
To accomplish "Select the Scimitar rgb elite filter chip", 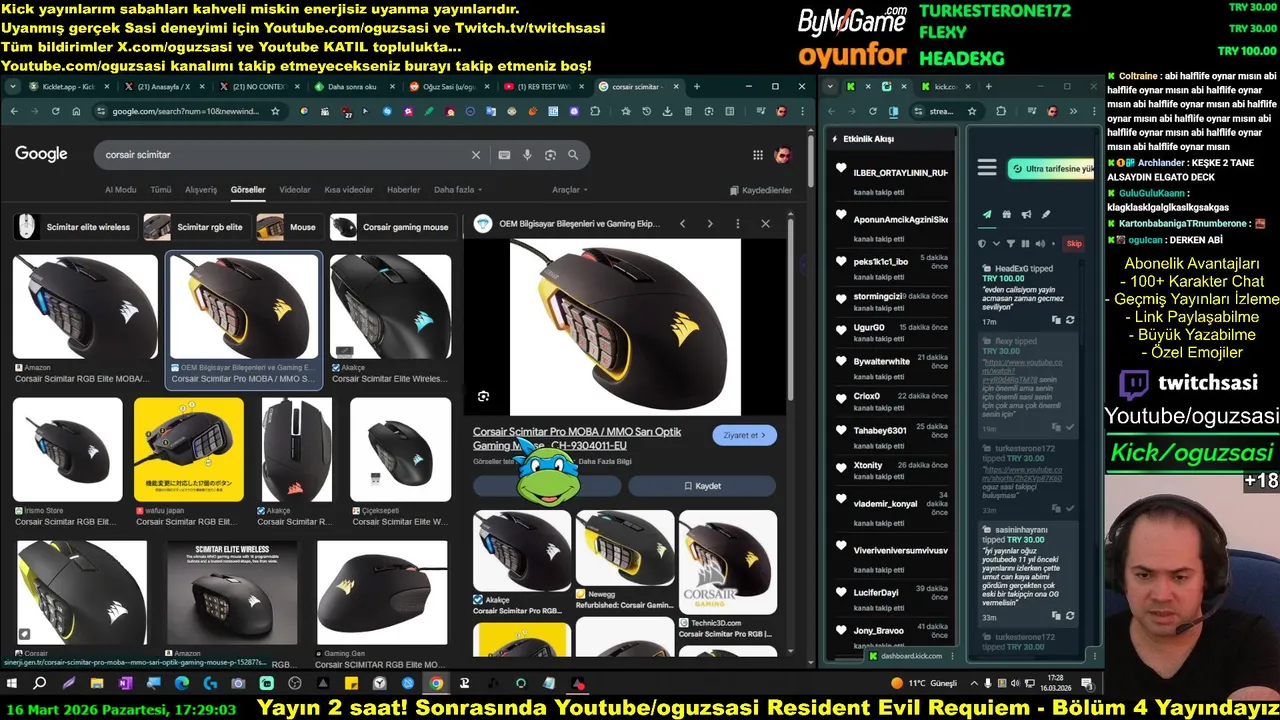I will tap(195, 227).
